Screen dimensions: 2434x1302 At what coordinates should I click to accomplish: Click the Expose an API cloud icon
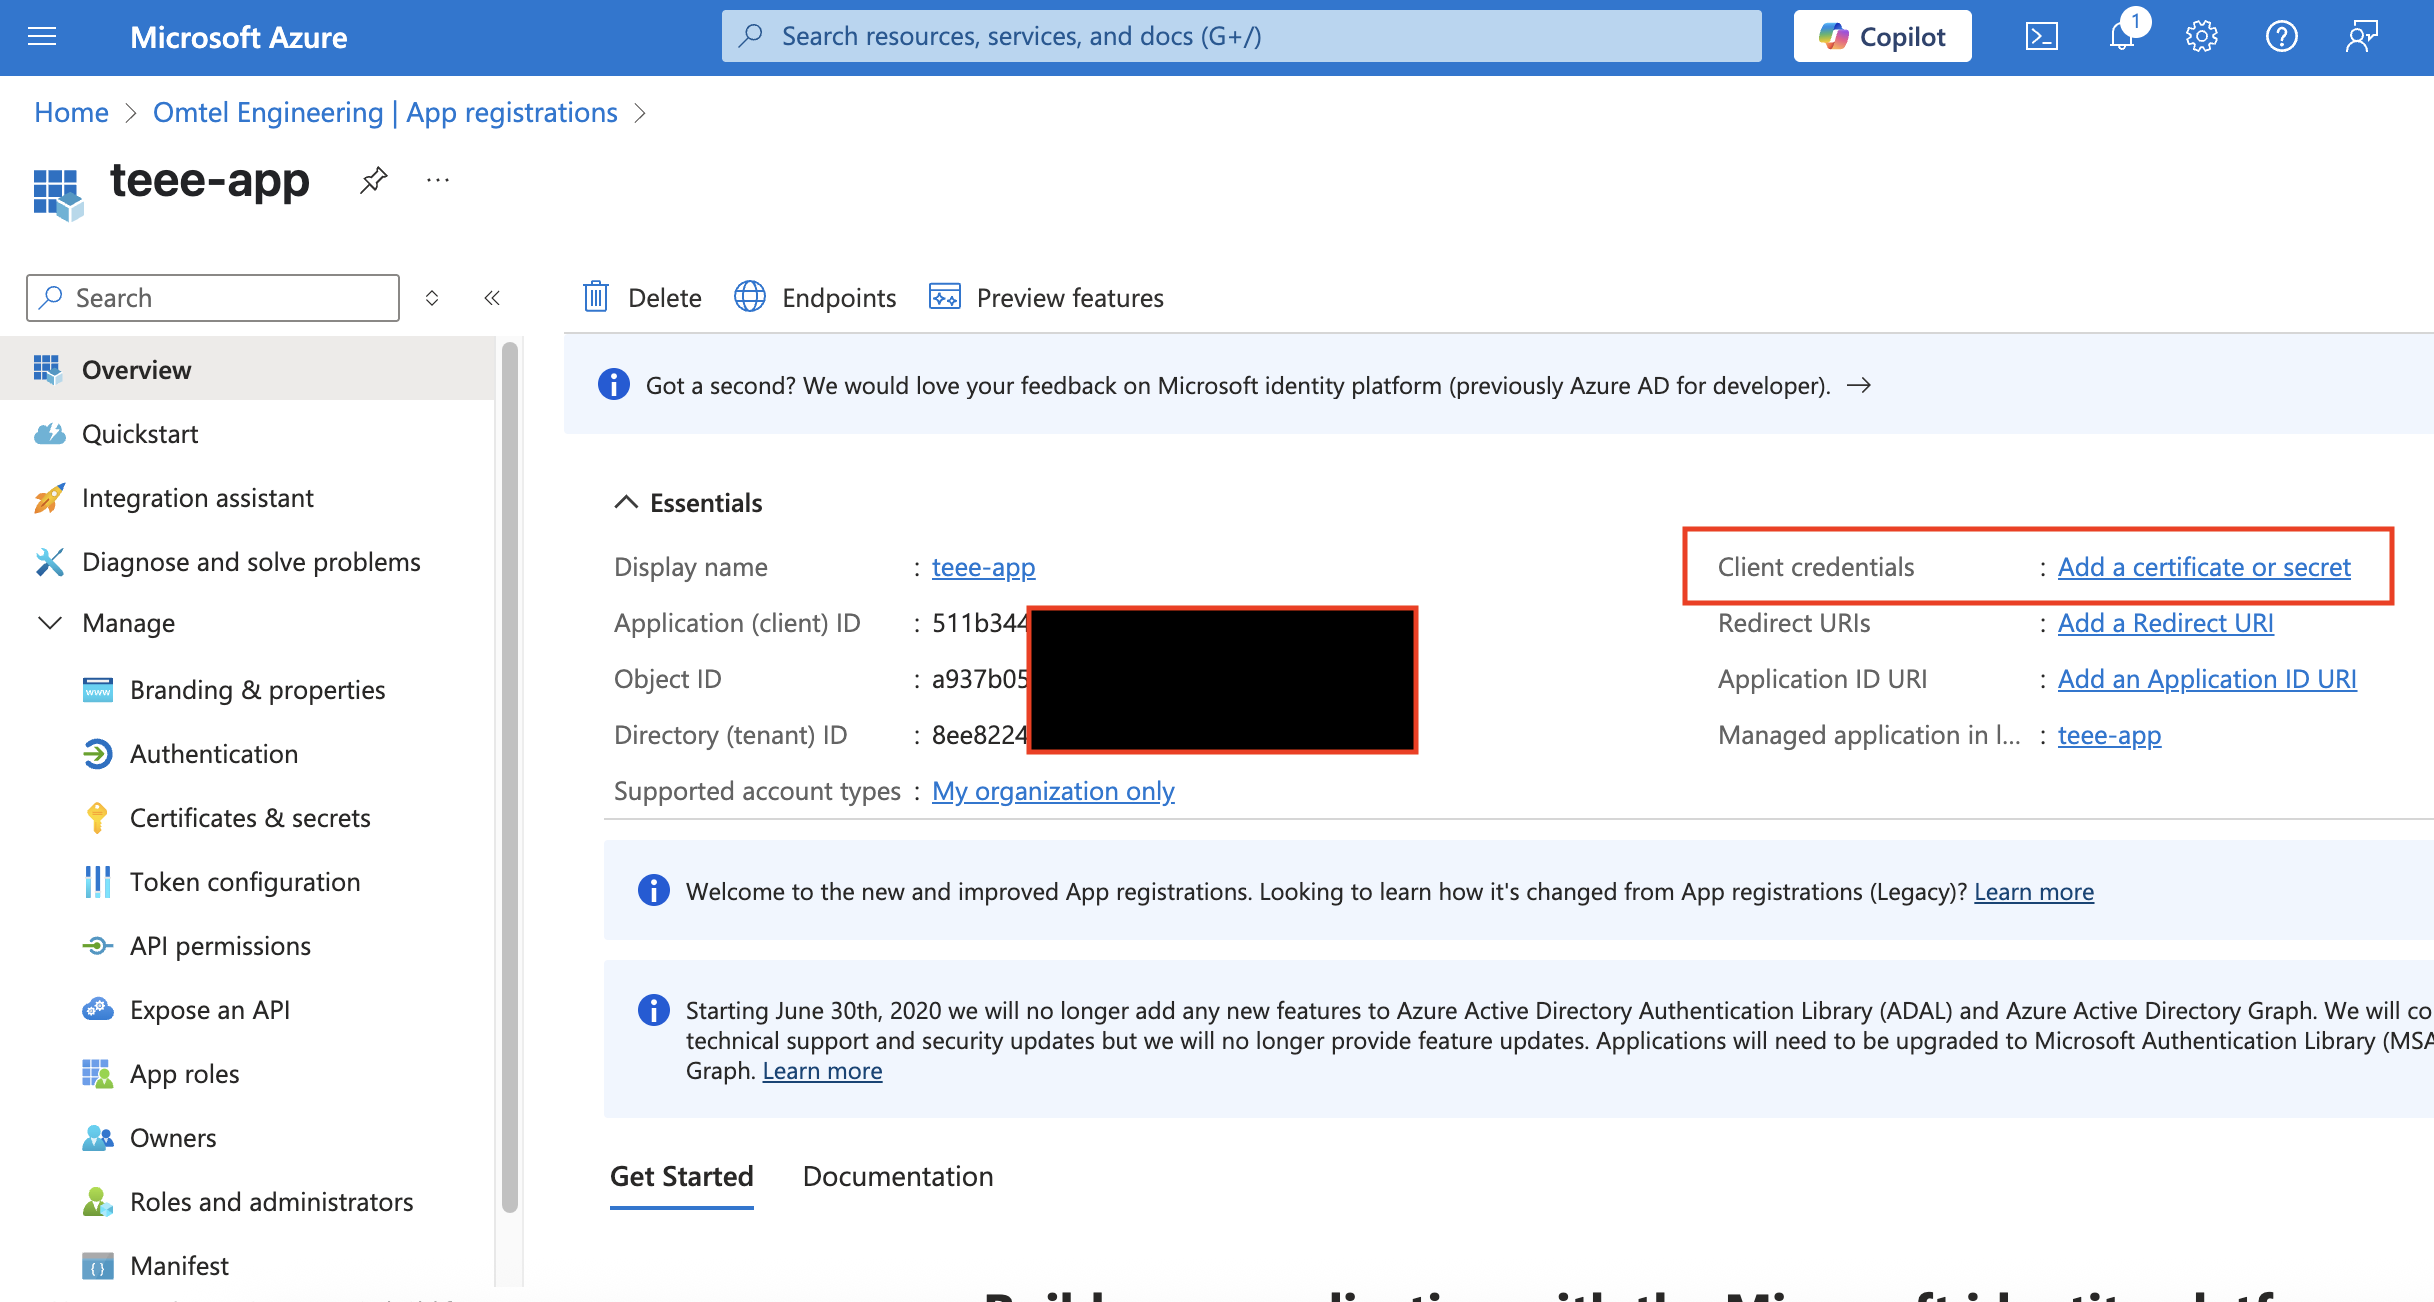pos(97,1009)
